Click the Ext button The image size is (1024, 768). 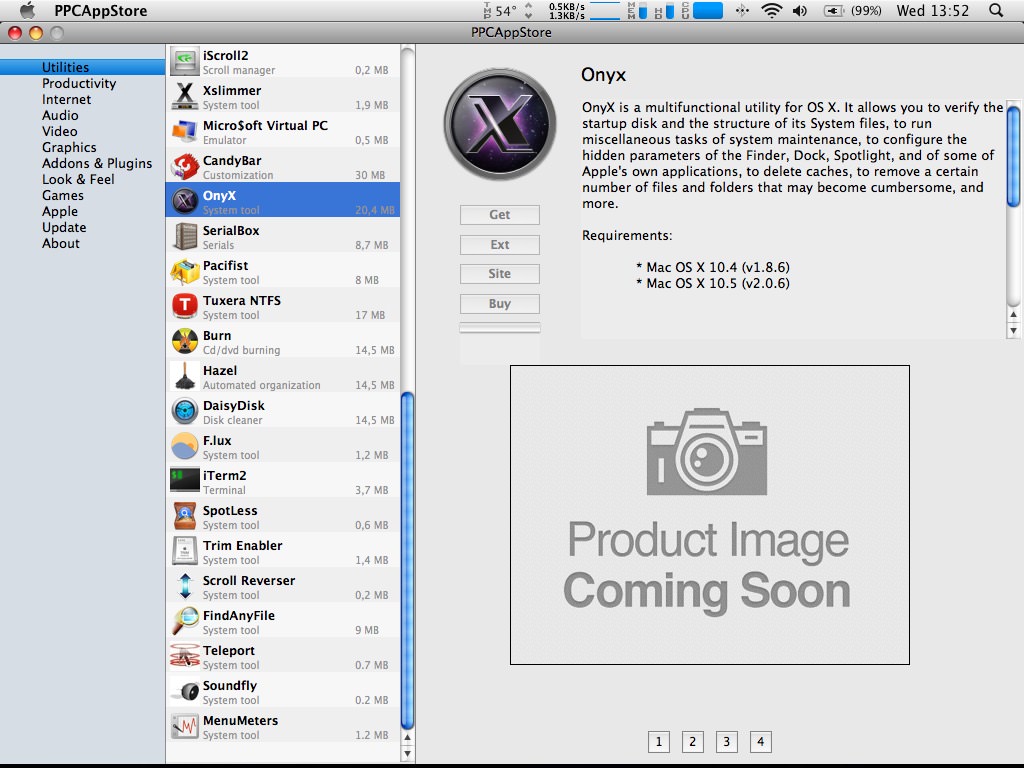500,245
